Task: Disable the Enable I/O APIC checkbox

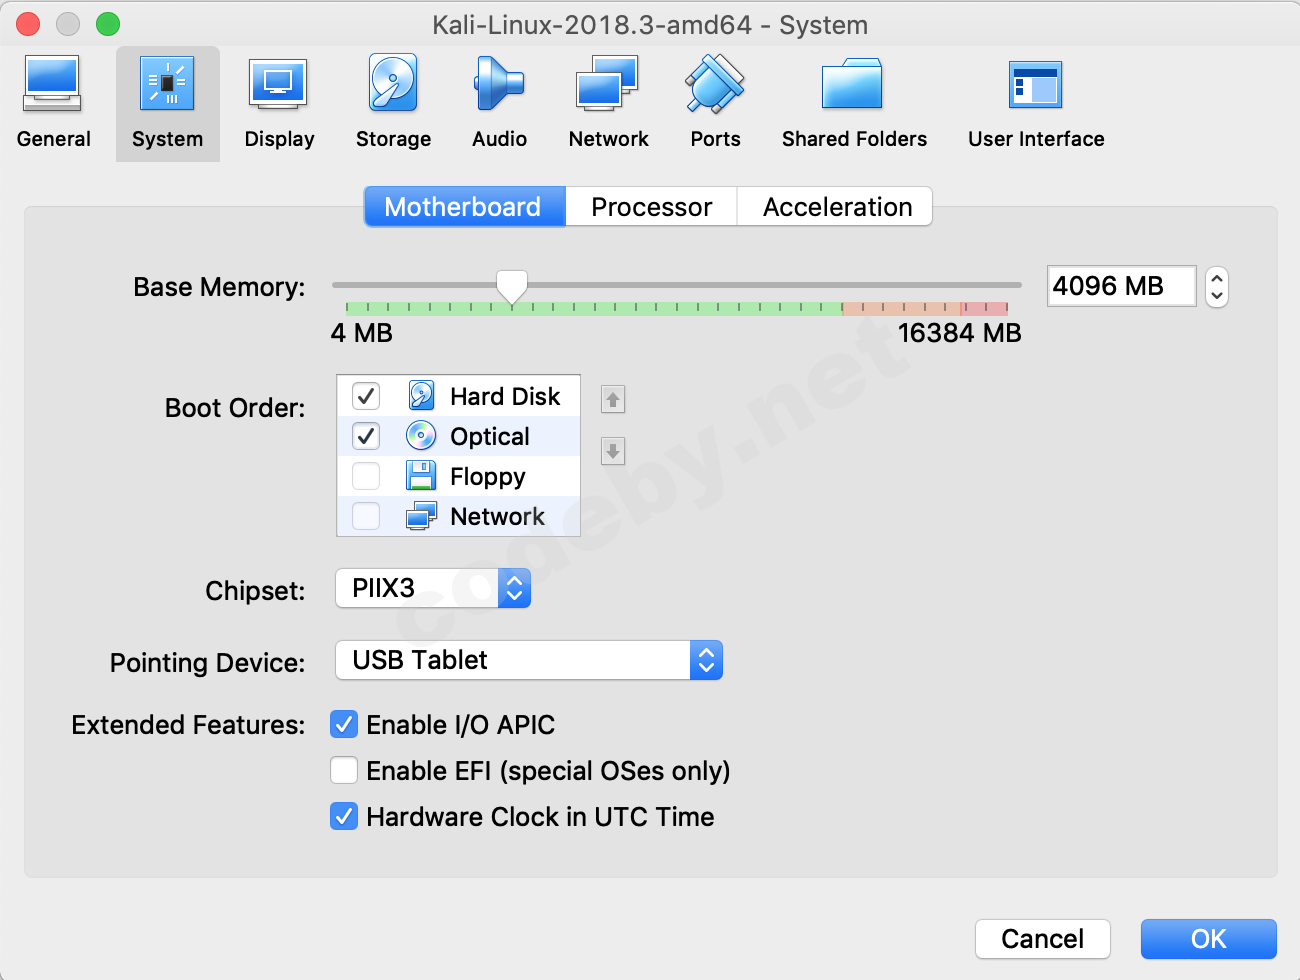Action: pos(344,725)
